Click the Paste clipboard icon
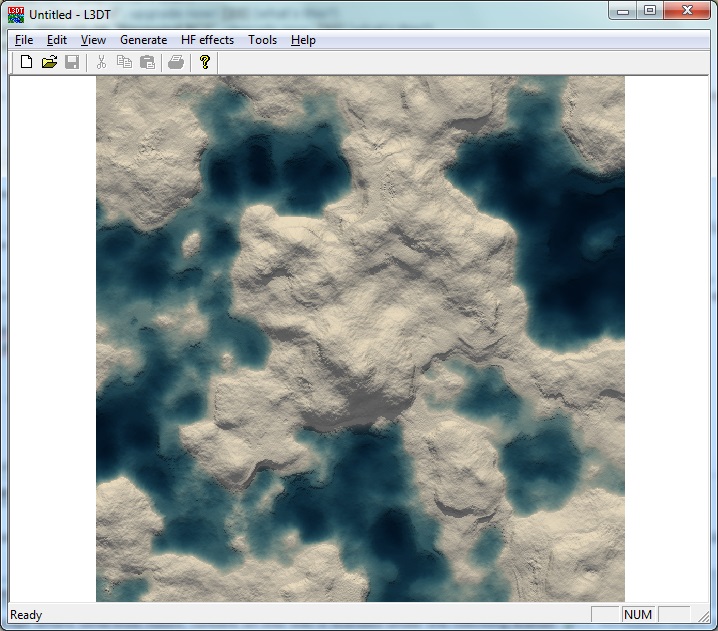 (147, 62)
